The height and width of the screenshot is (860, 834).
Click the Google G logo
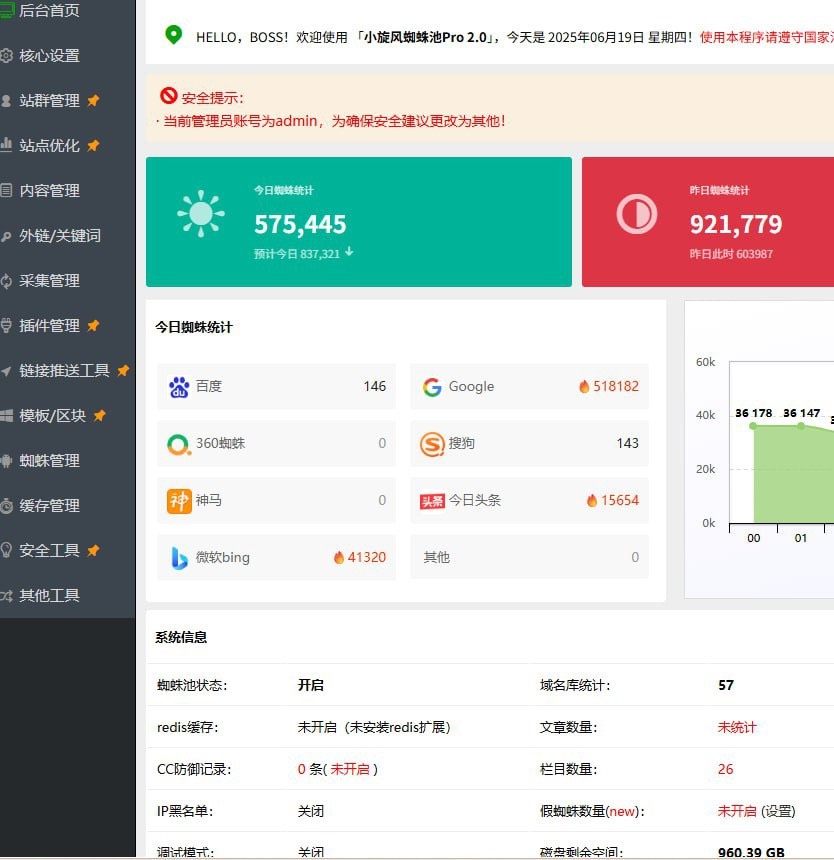432,387
